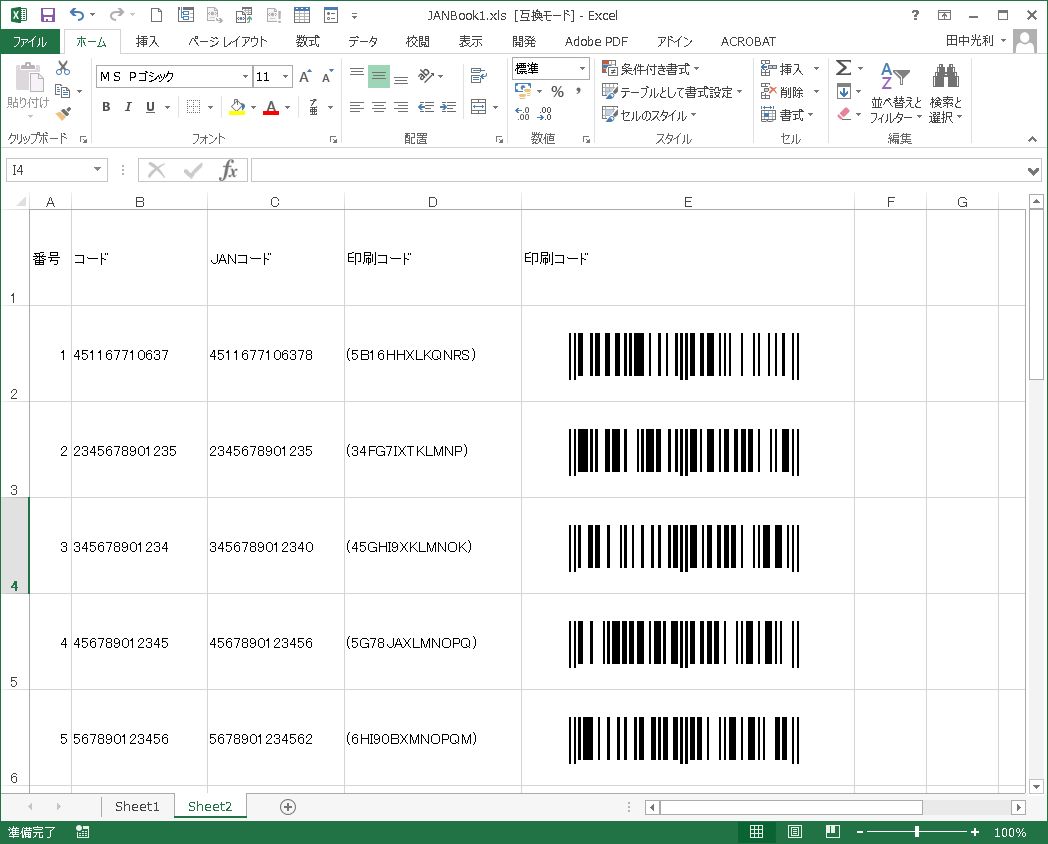Open セルのスタイル cell styles dropdown
1048x844 pixels.
coord(649,115)
